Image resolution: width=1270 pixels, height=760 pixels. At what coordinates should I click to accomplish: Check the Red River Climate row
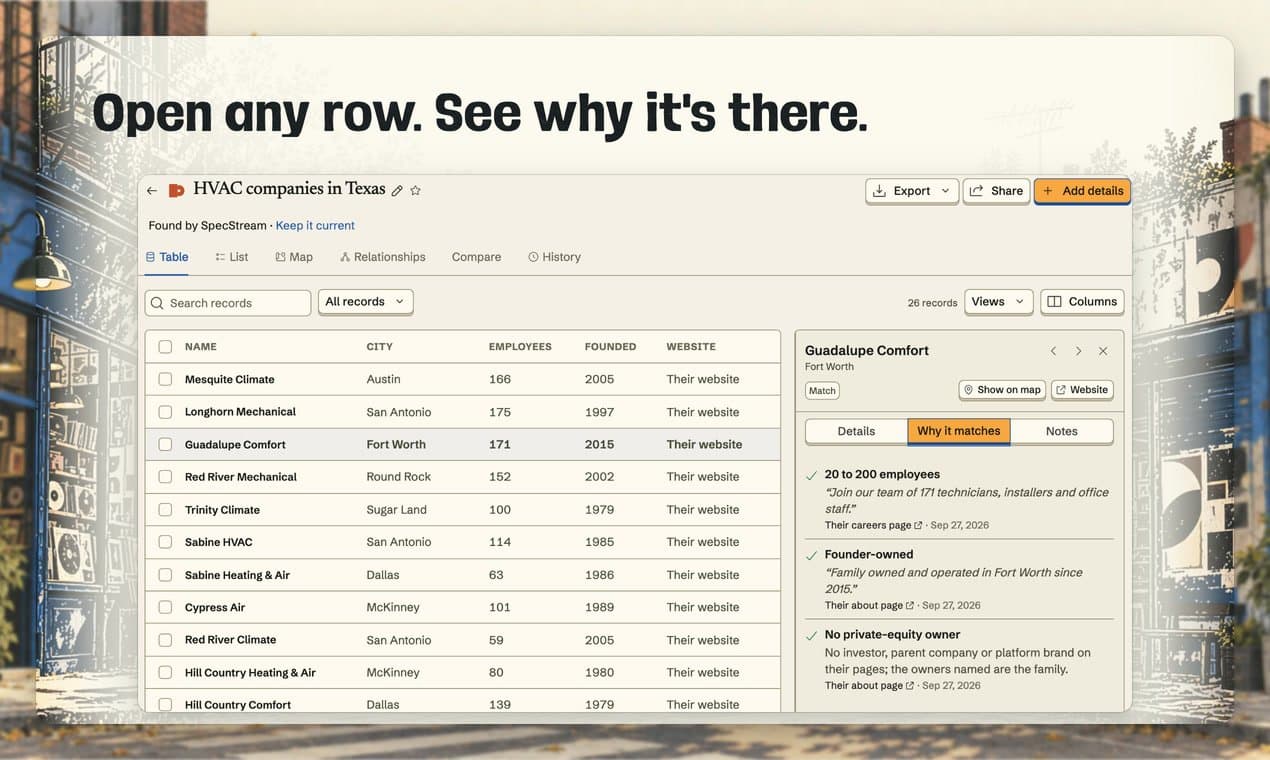(165, 640)
